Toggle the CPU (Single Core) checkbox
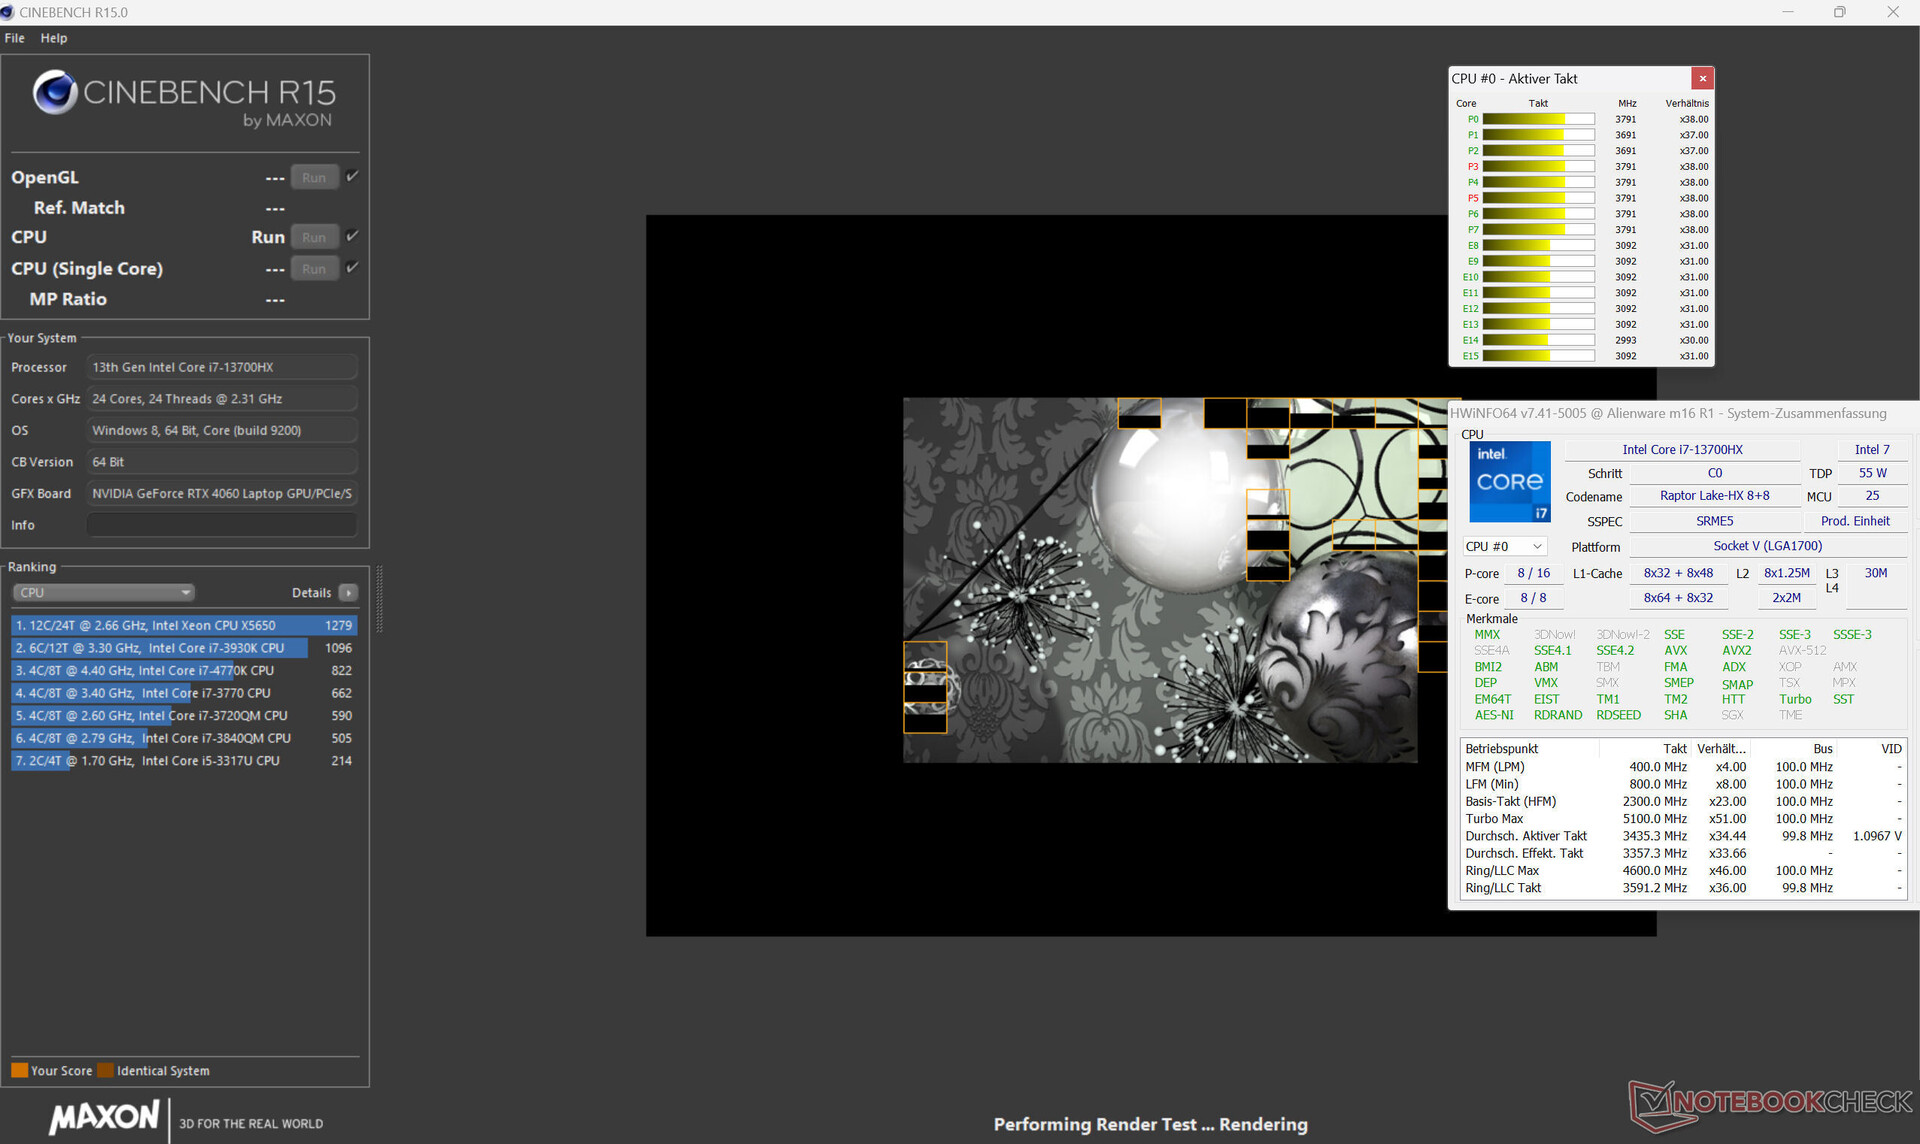1920x1144 pixels. [352, 268]
